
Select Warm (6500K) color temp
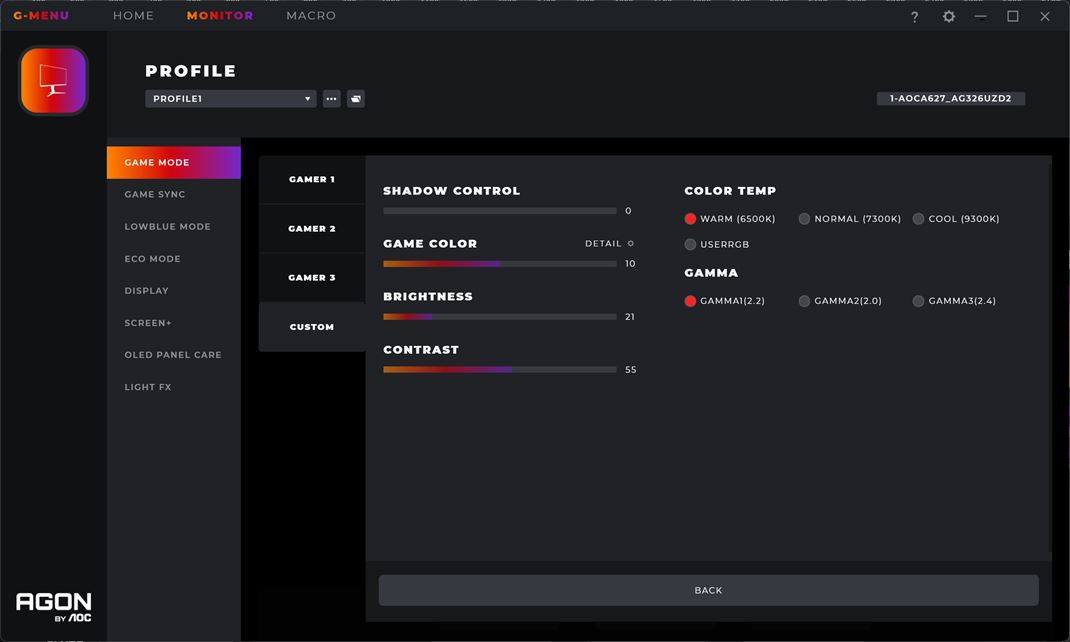(x=729, y=219)
